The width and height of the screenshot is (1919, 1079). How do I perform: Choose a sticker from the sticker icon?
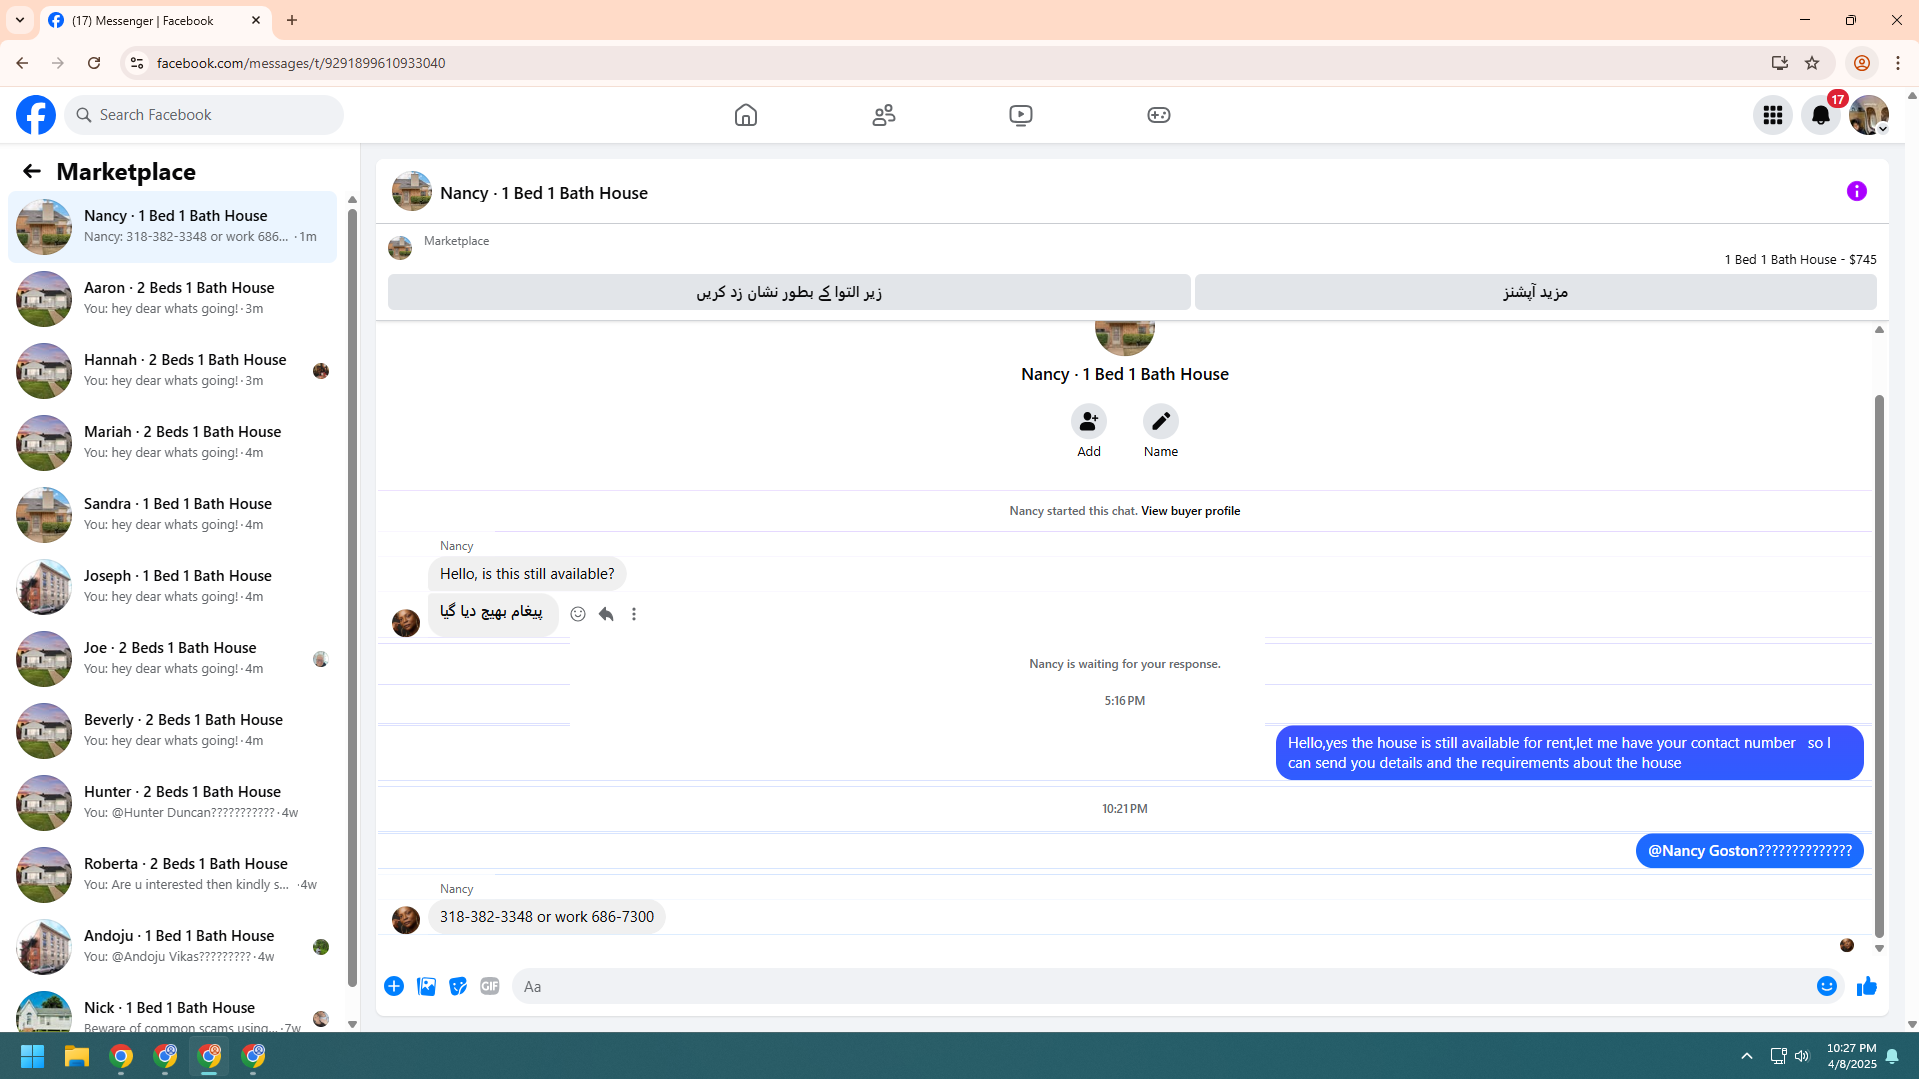pos(458,986)
